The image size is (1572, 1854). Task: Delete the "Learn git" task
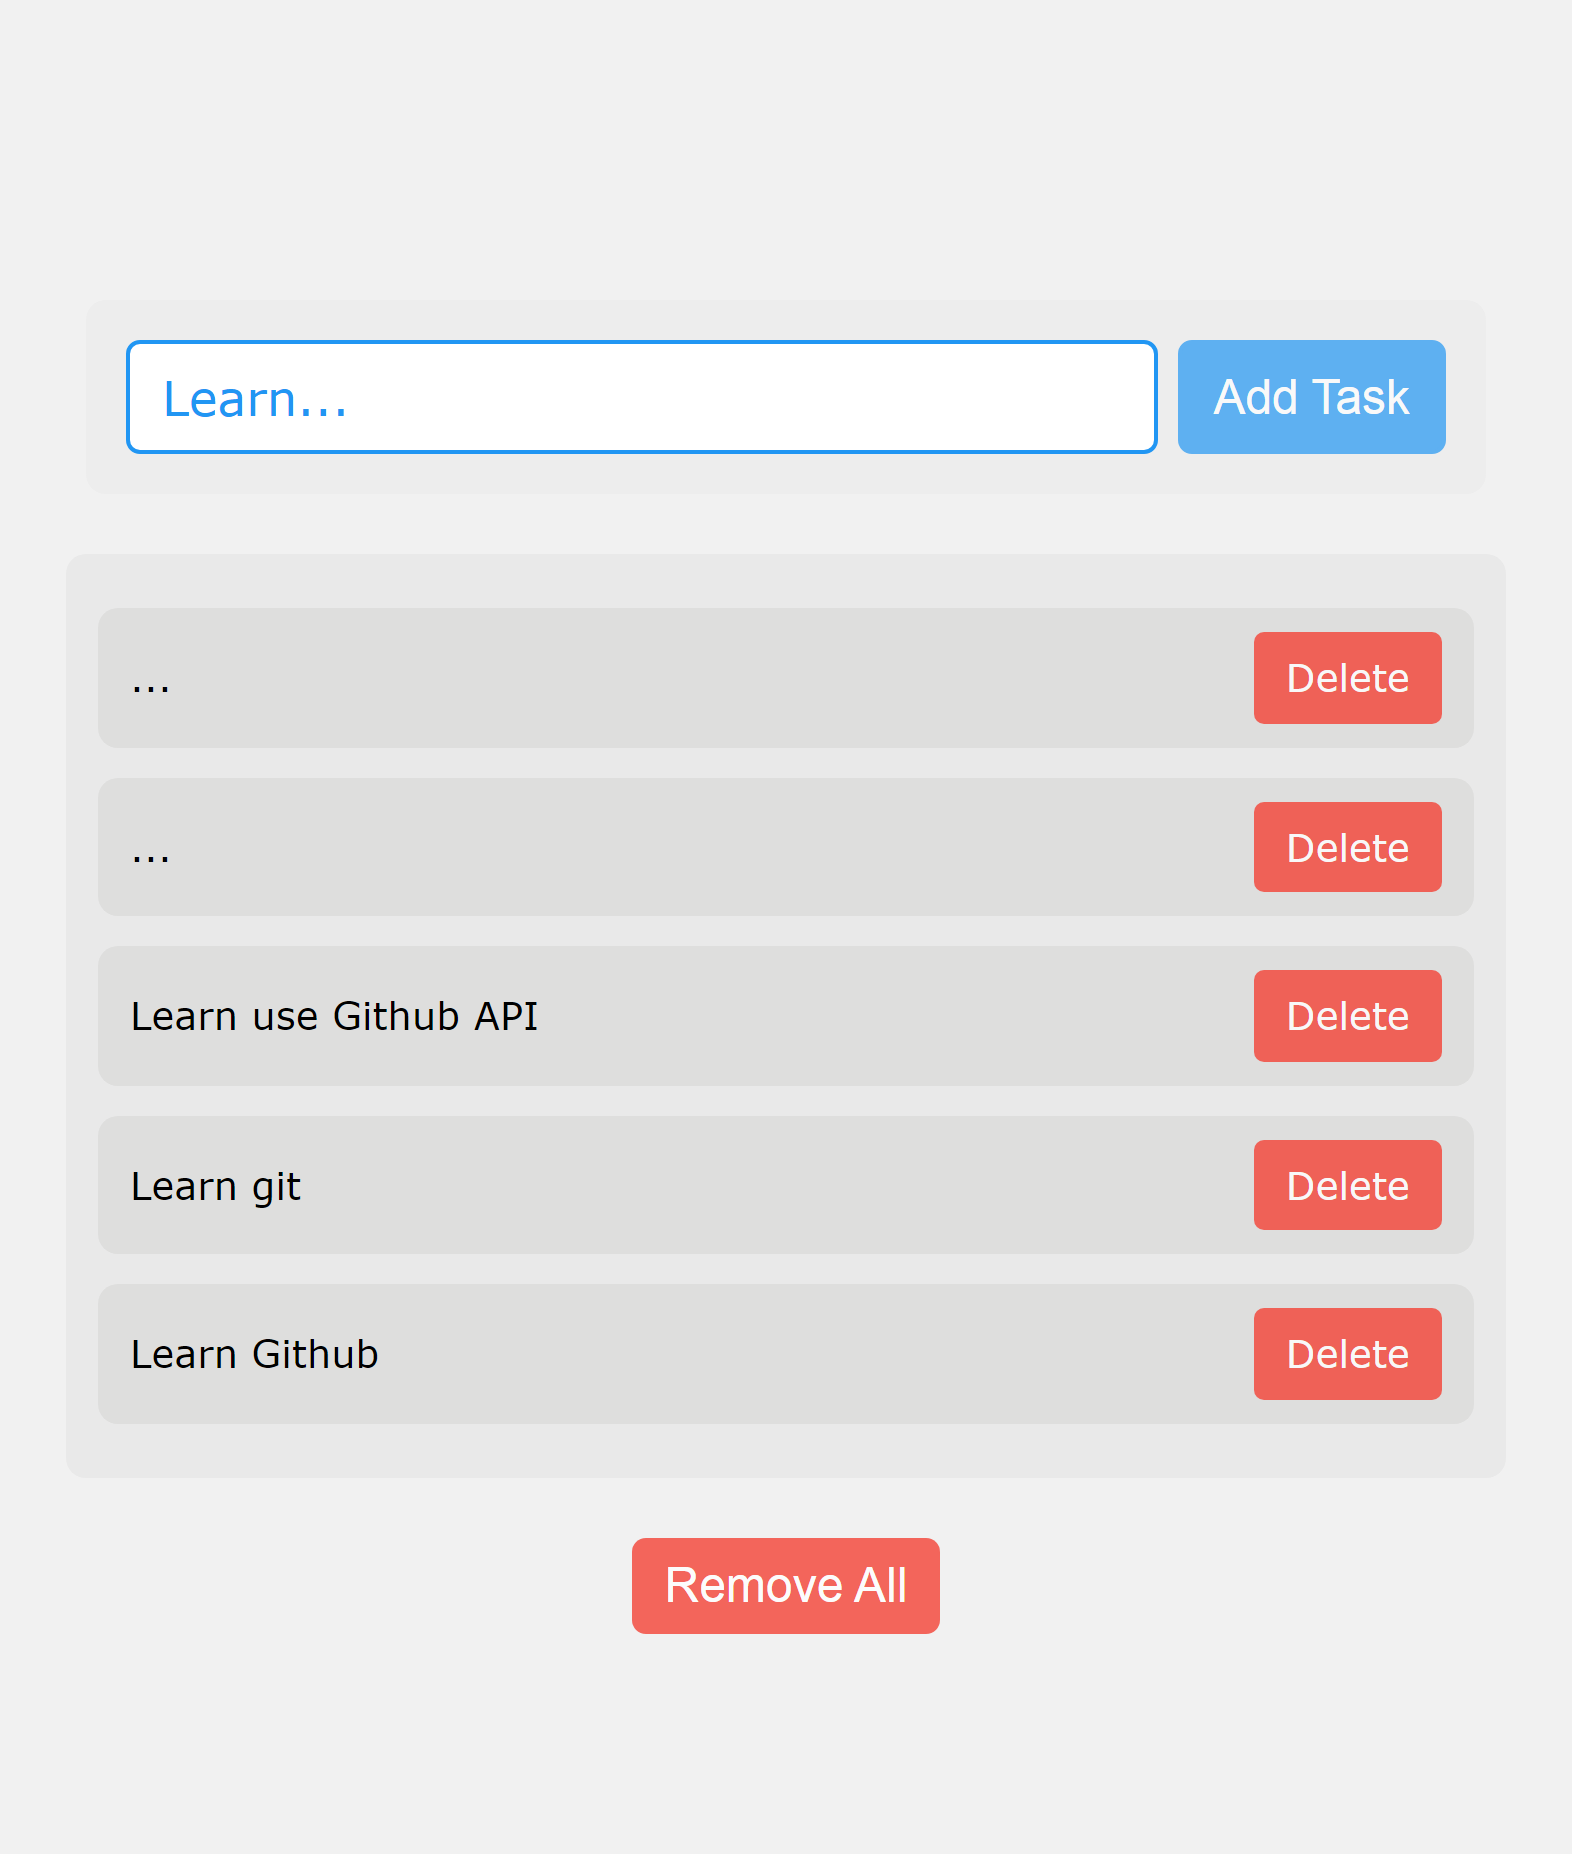pos(1347,1185)
